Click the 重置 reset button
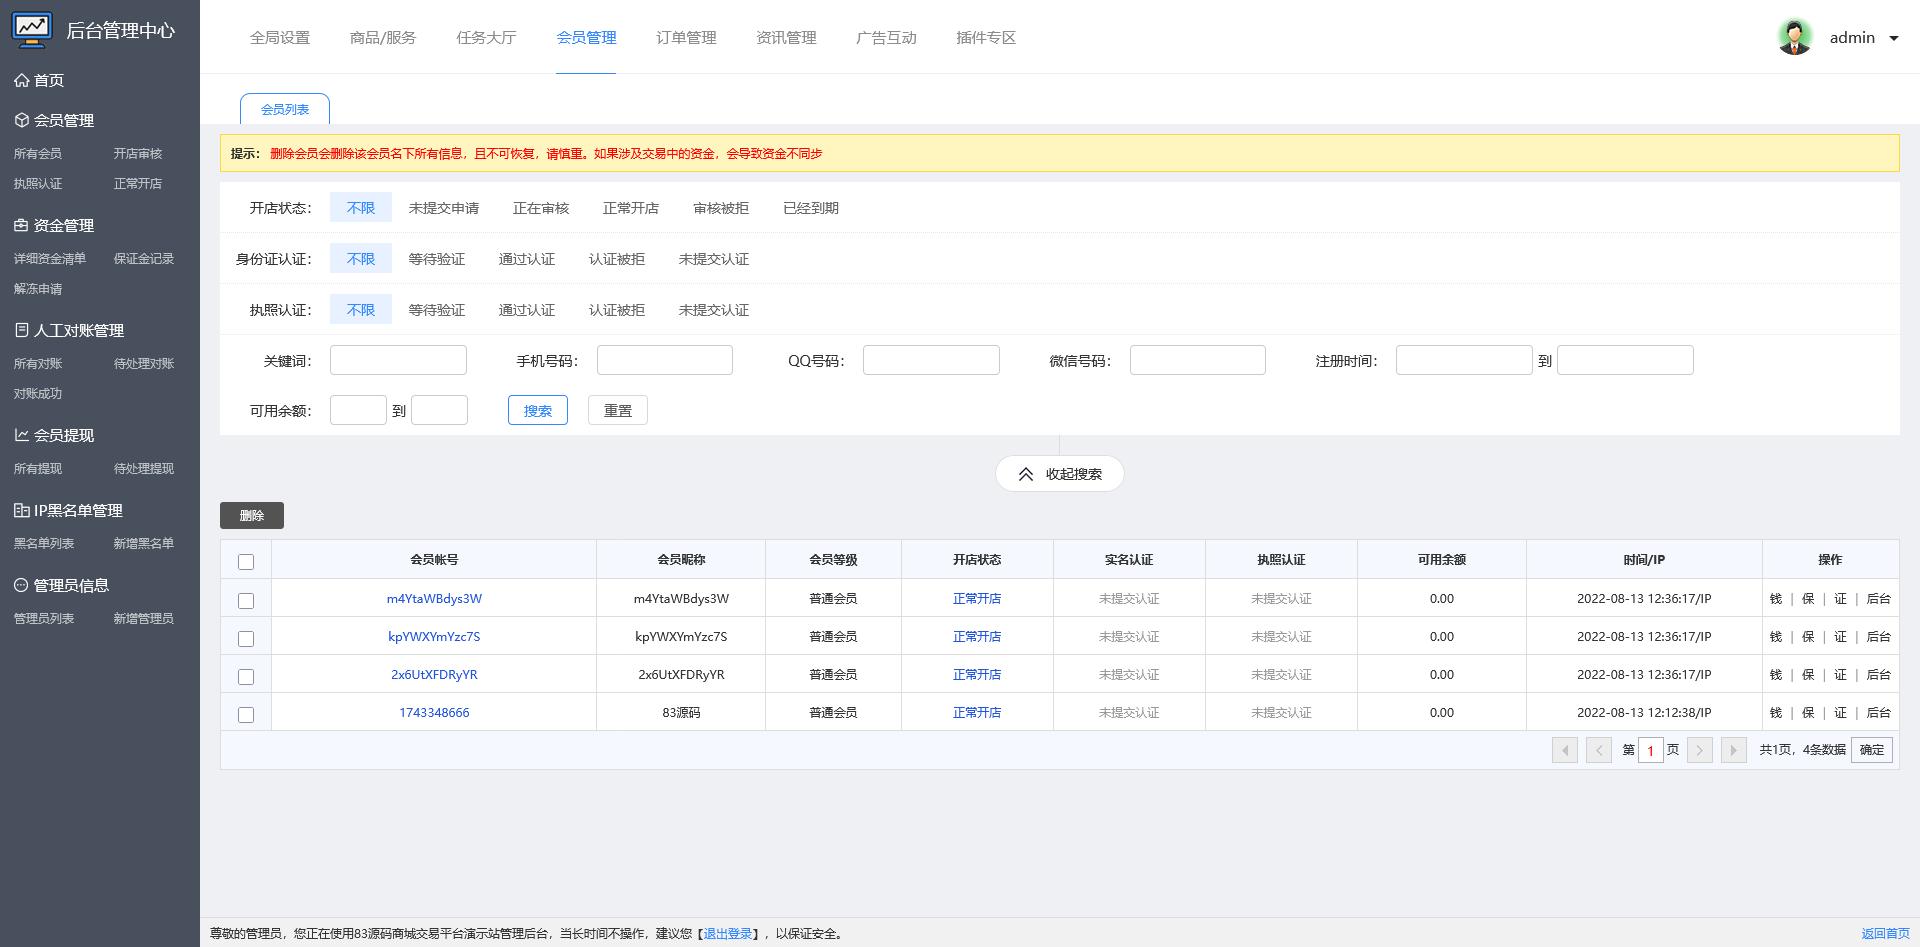1920x947 pixels. pyautogui.click(x=618, y=410)
